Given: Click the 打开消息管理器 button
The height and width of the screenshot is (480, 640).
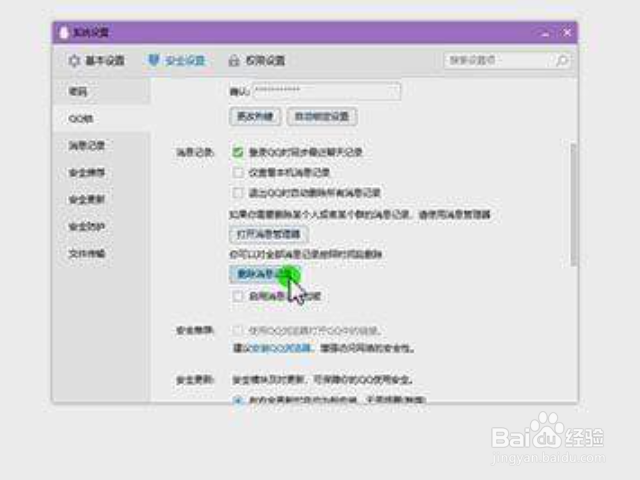Looking at the screenshot, I should click(x=269, y=234).
